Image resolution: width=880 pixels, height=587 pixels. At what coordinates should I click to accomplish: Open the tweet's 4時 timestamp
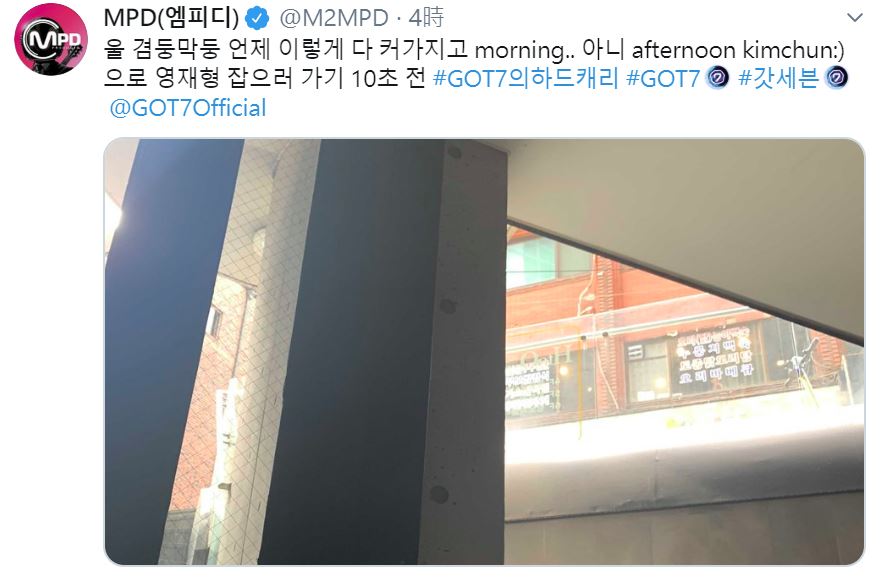[426, 18]
